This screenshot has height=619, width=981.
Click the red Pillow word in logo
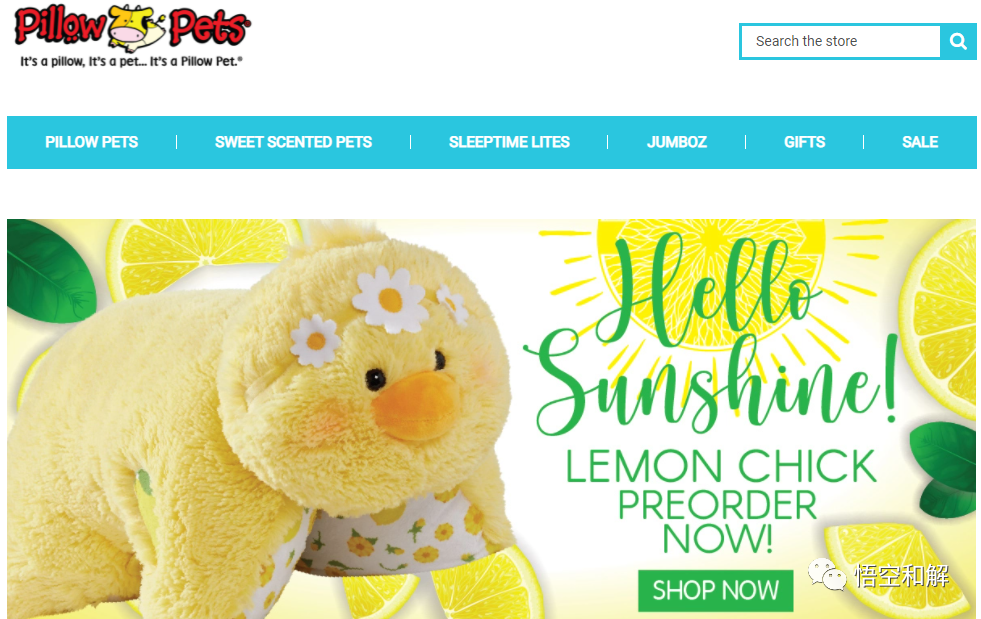[60, 26]
